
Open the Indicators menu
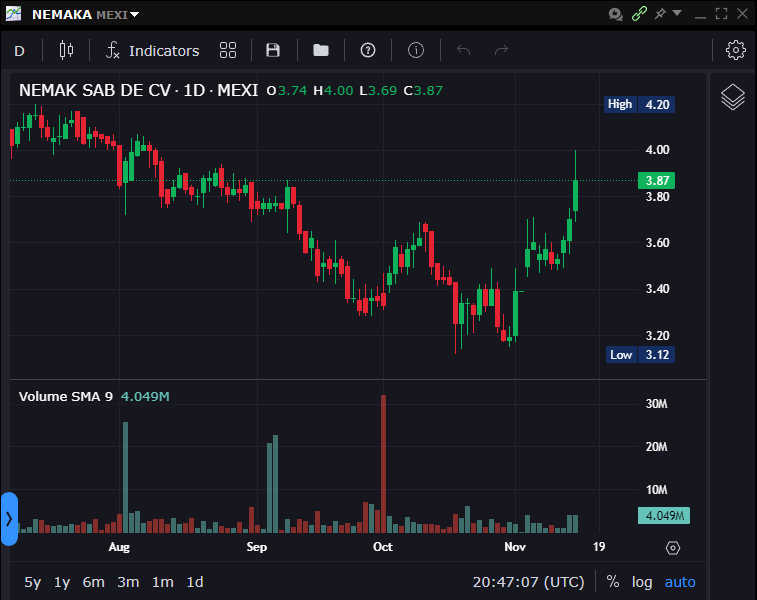coord(153,51)
